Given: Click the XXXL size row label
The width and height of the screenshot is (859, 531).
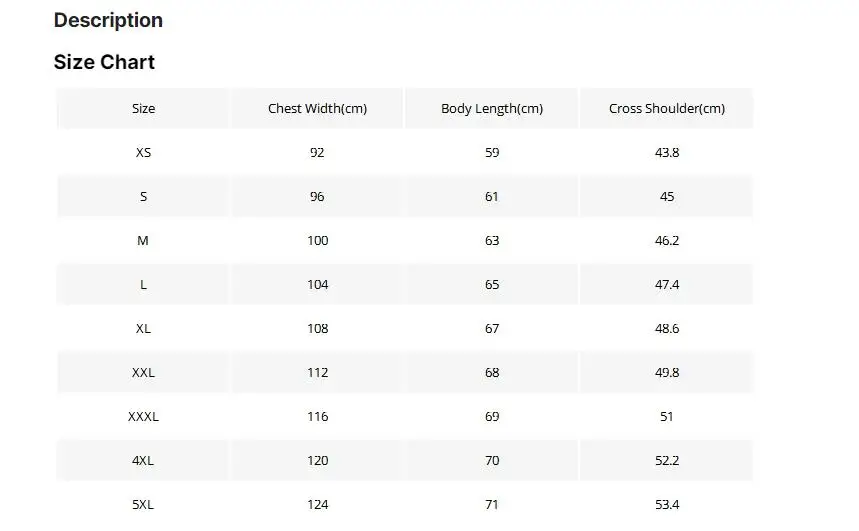Looking at the screenshot, I should coord(143,416).
